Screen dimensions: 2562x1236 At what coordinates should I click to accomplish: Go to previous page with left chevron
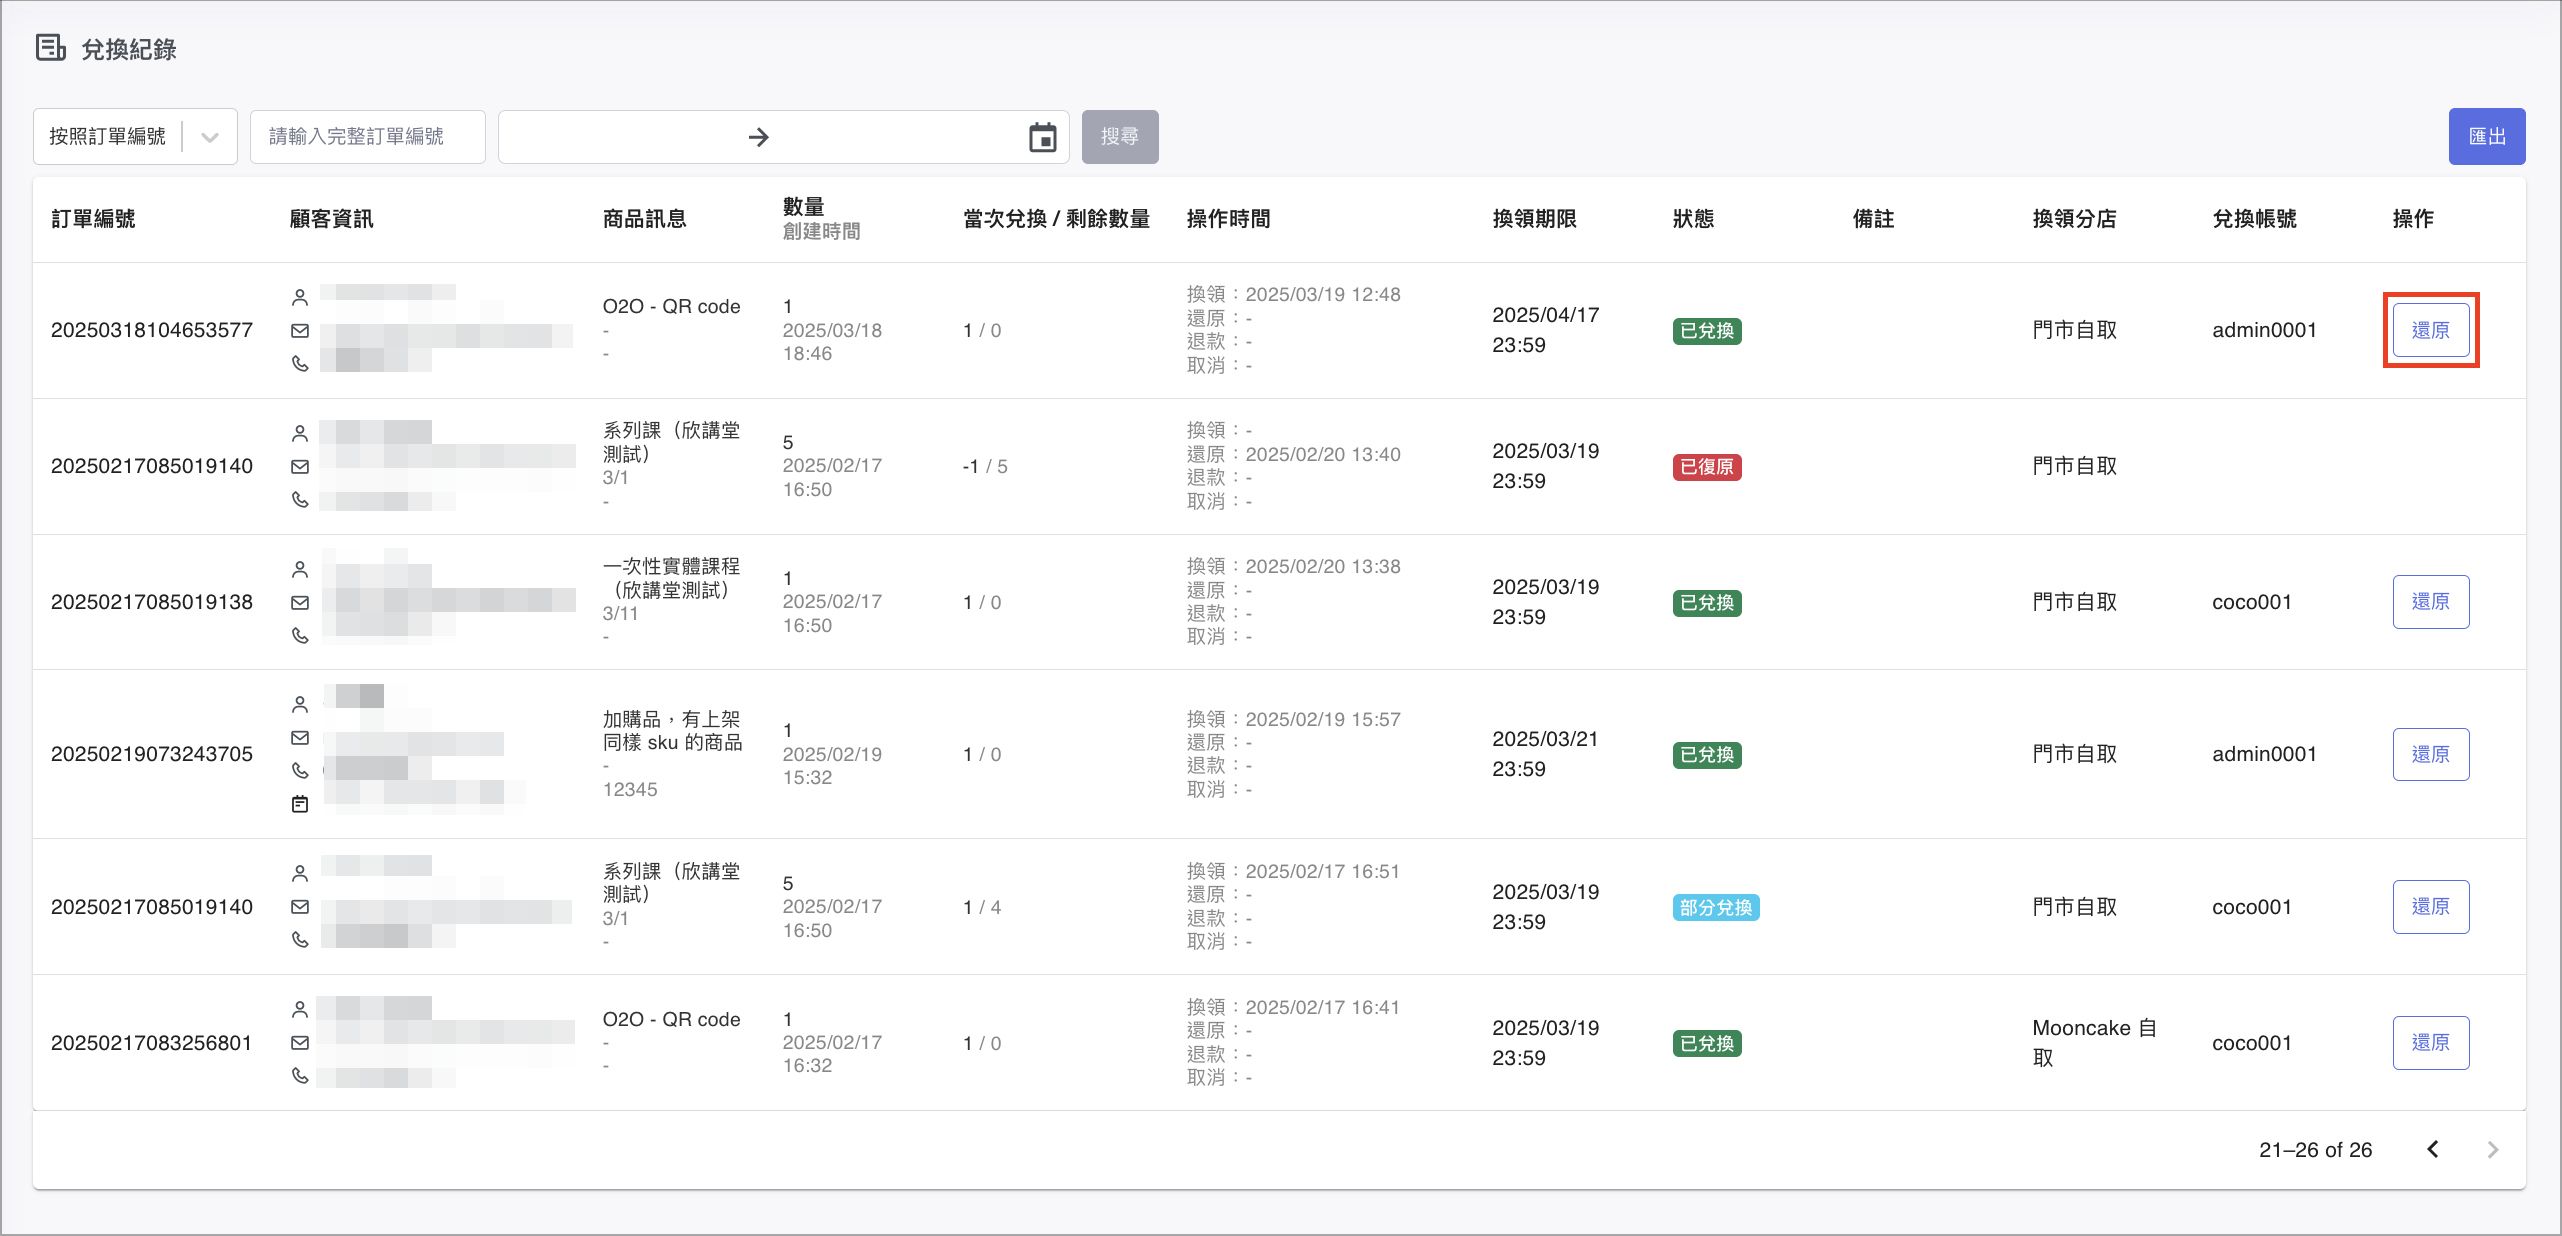tap(2433, 1150)
